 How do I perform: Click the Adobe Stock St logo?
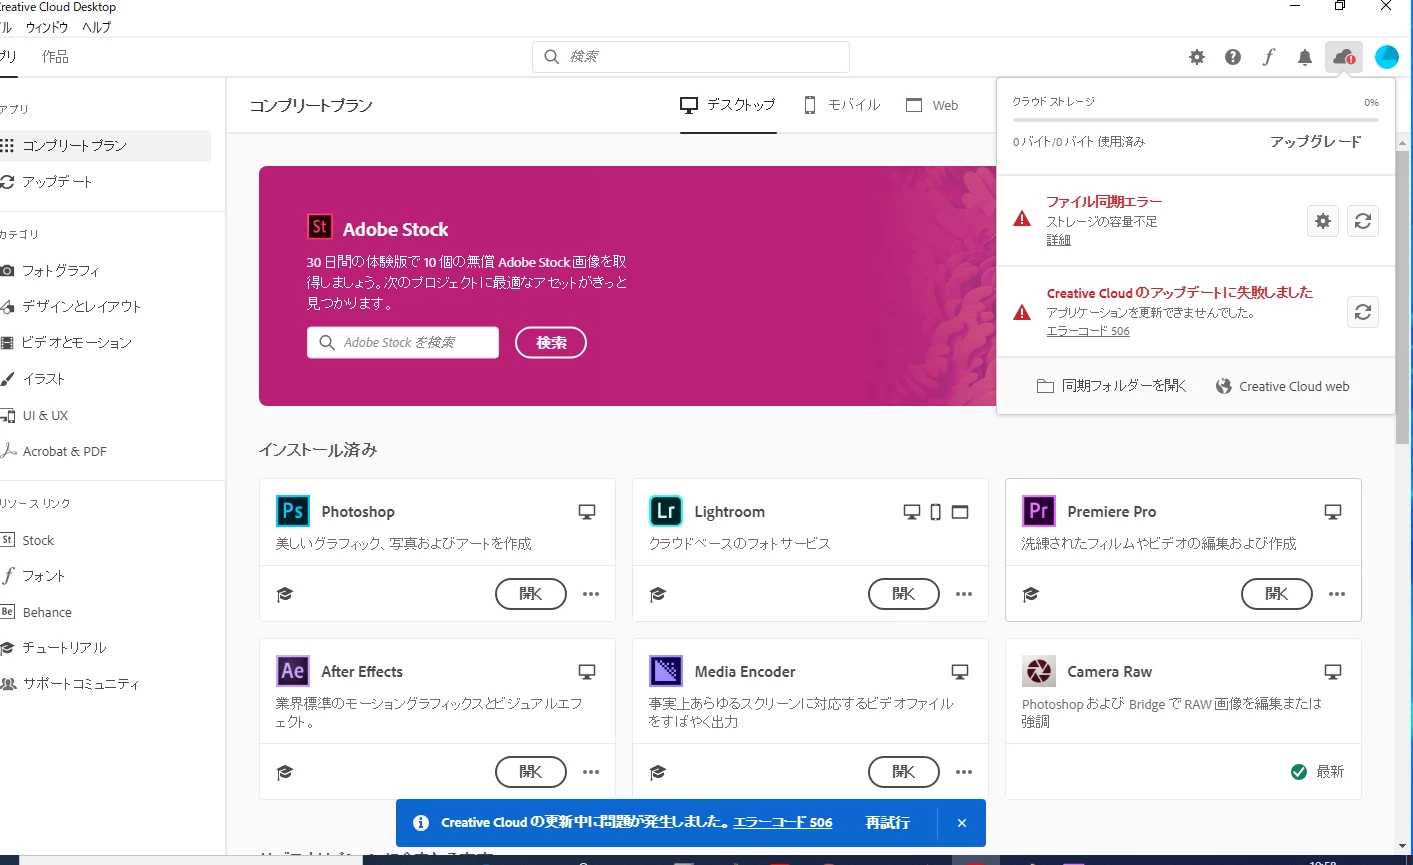point(319,227)
